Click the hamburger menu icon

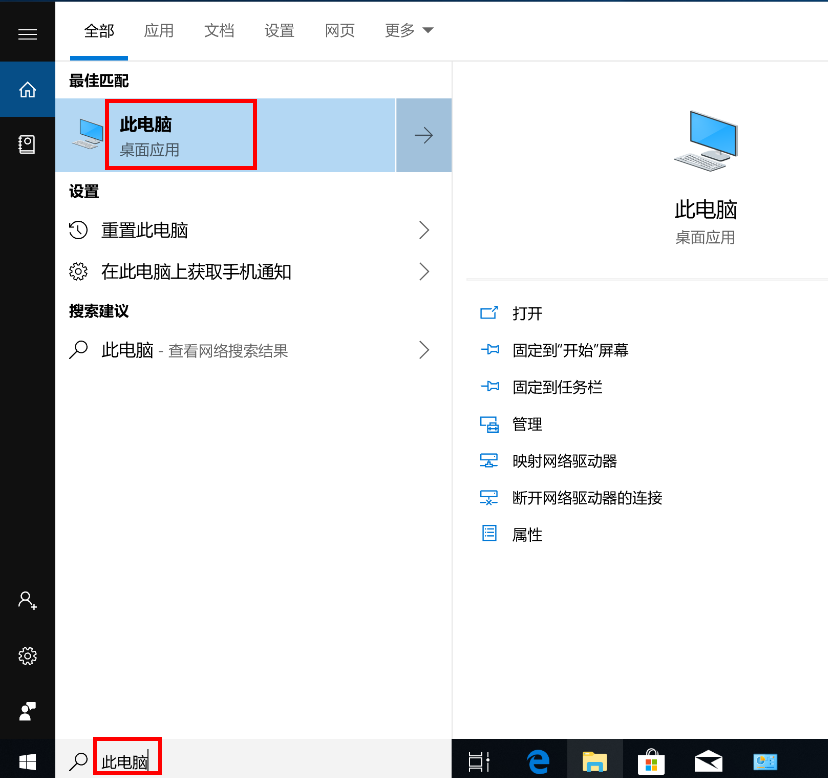pyautogui.click(x=27, y=34)
